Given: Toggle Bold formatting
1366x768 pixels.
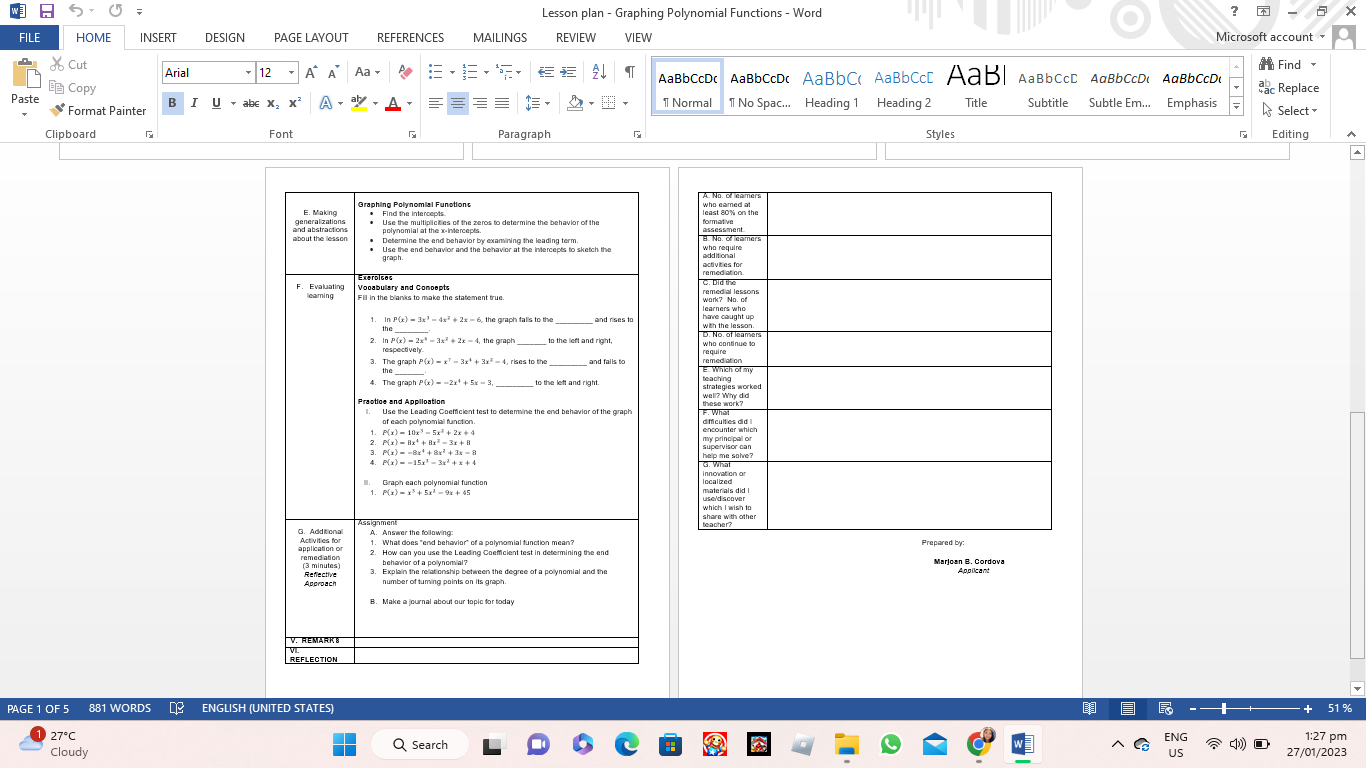Looking at the screenshot, I should [x=172, y=103].
